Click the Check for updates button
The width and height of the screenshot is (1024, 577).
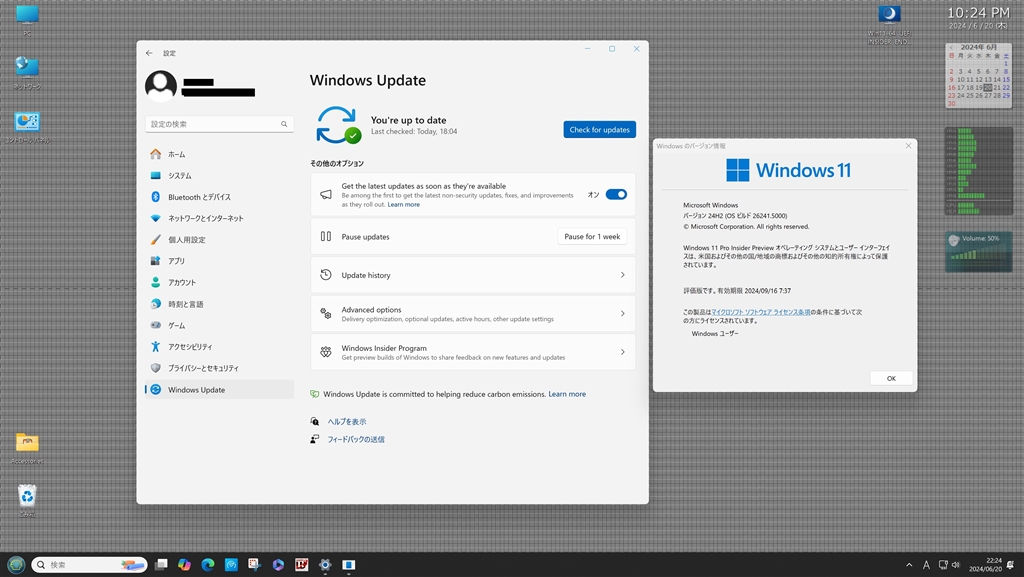pos(599,129)
